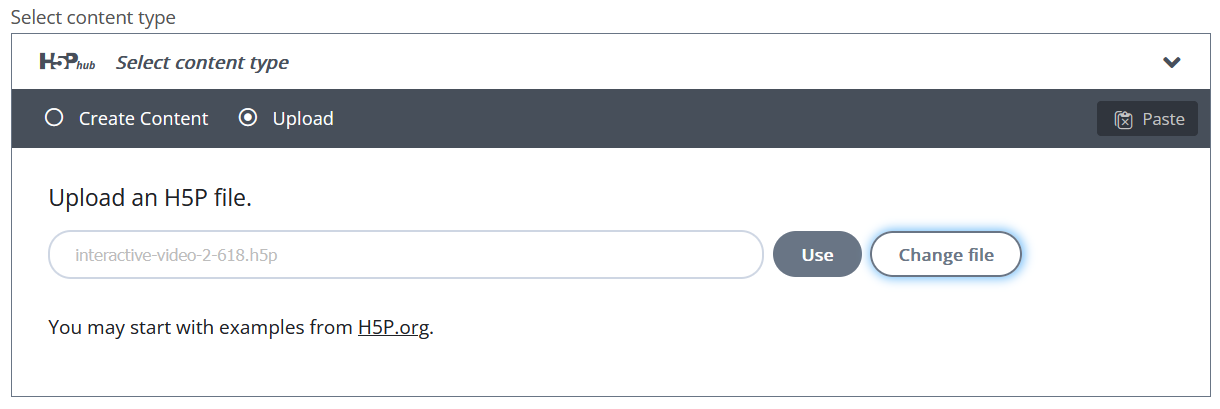Toggle the italic 'Select content type' header title
The width and height of the screenshot is (1220, 409).
[x=202, y=62]
